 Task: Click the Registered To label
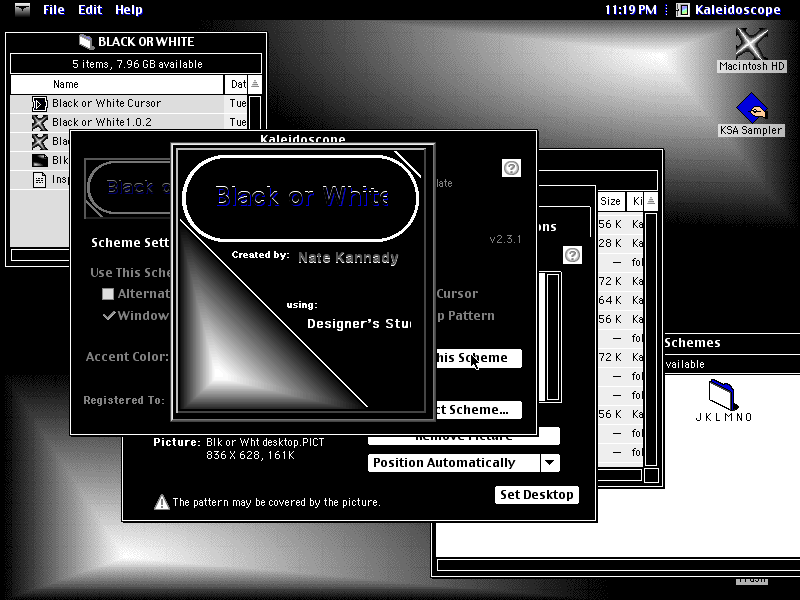point(124,400)
